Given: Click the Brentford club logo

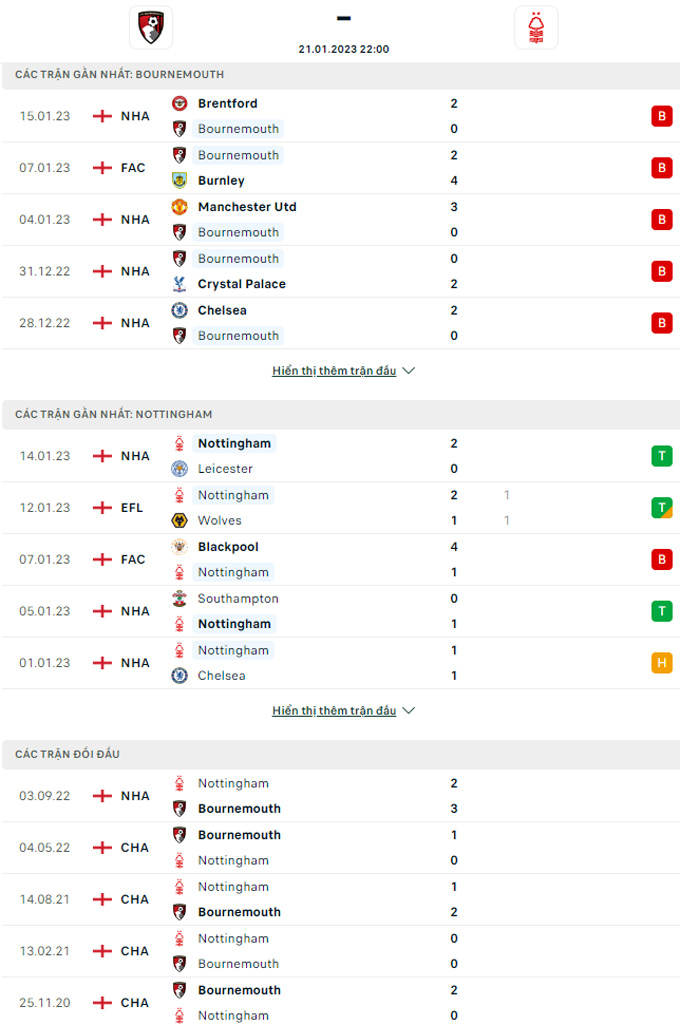Looking at the screenshot, I should (180, 103).
